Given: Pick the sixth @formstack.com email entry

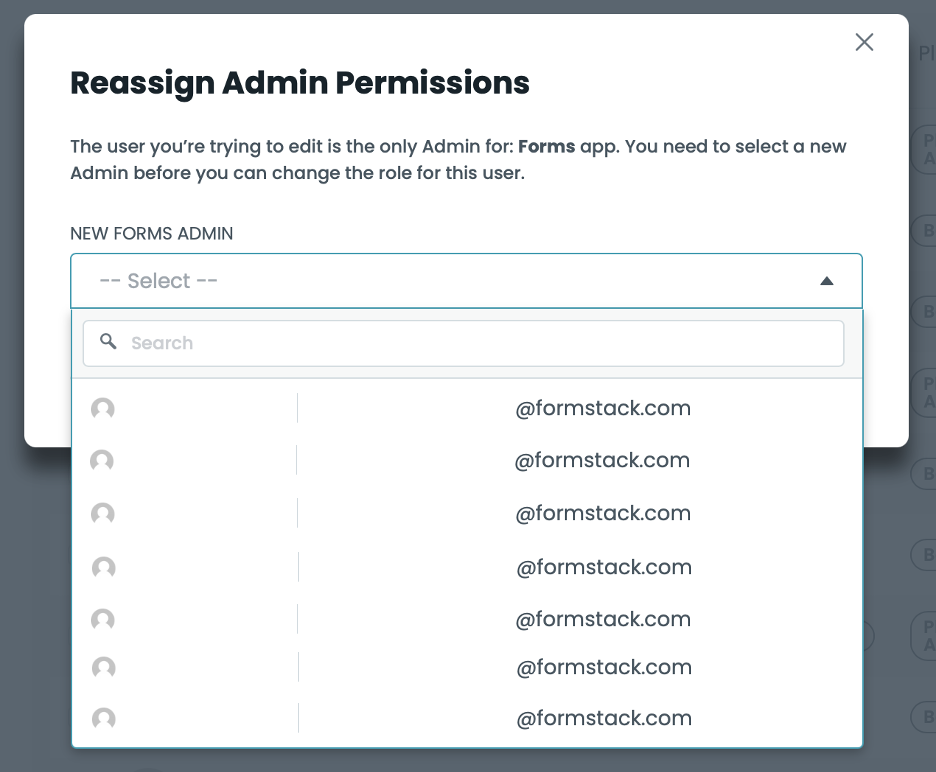Looking at the screenshot, I should coord(603,667).
